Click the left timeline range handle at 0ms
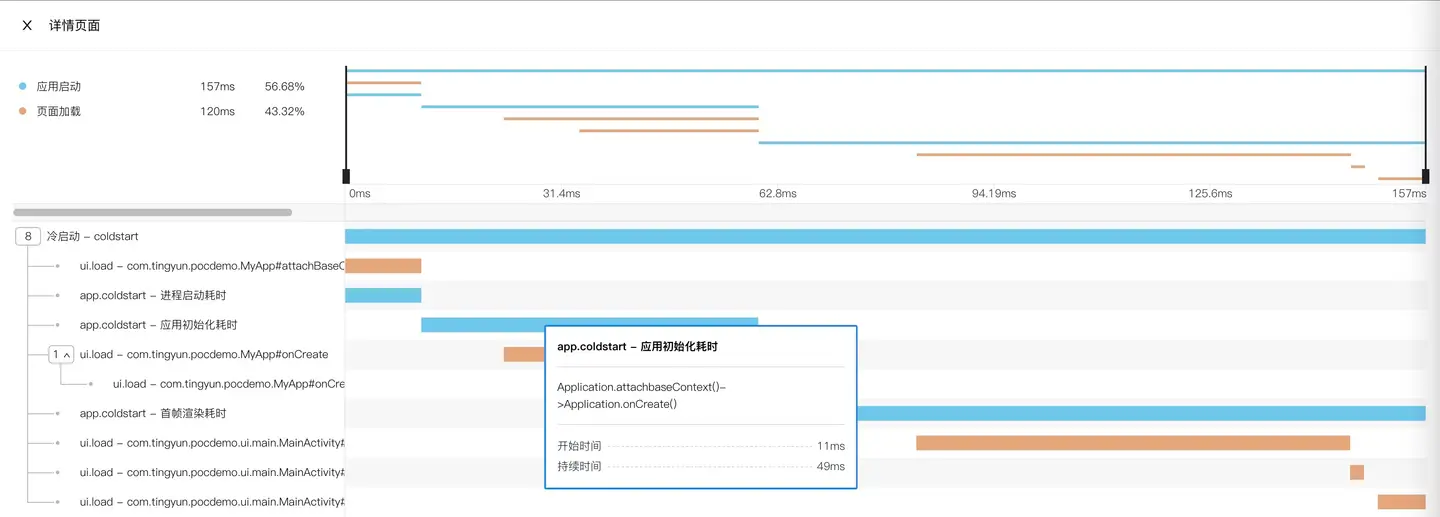The width and height of the screenshot is (1440, 517). click(x=346, y=176)
